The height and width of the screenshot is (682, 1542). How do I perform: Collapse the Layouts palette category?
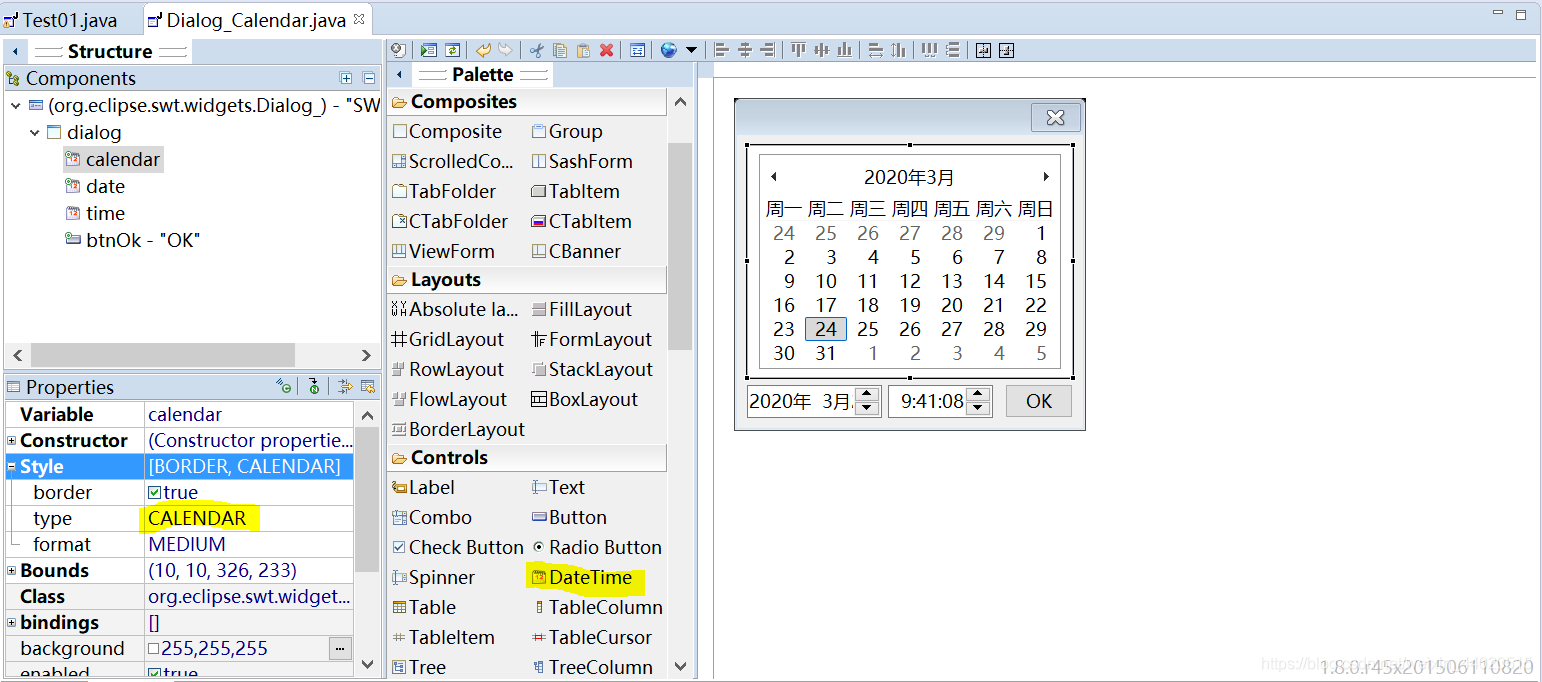(527, 279)
